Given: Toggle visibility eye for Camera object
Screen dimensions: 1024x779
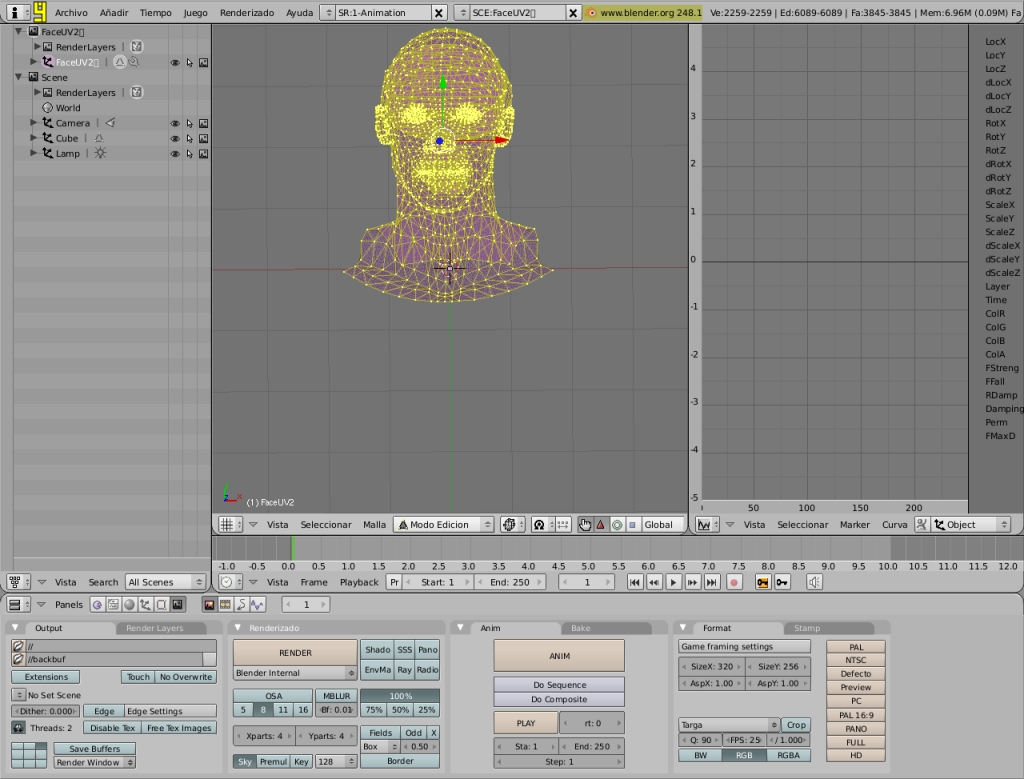Looking at the screenshot, I should pos(175,123).
